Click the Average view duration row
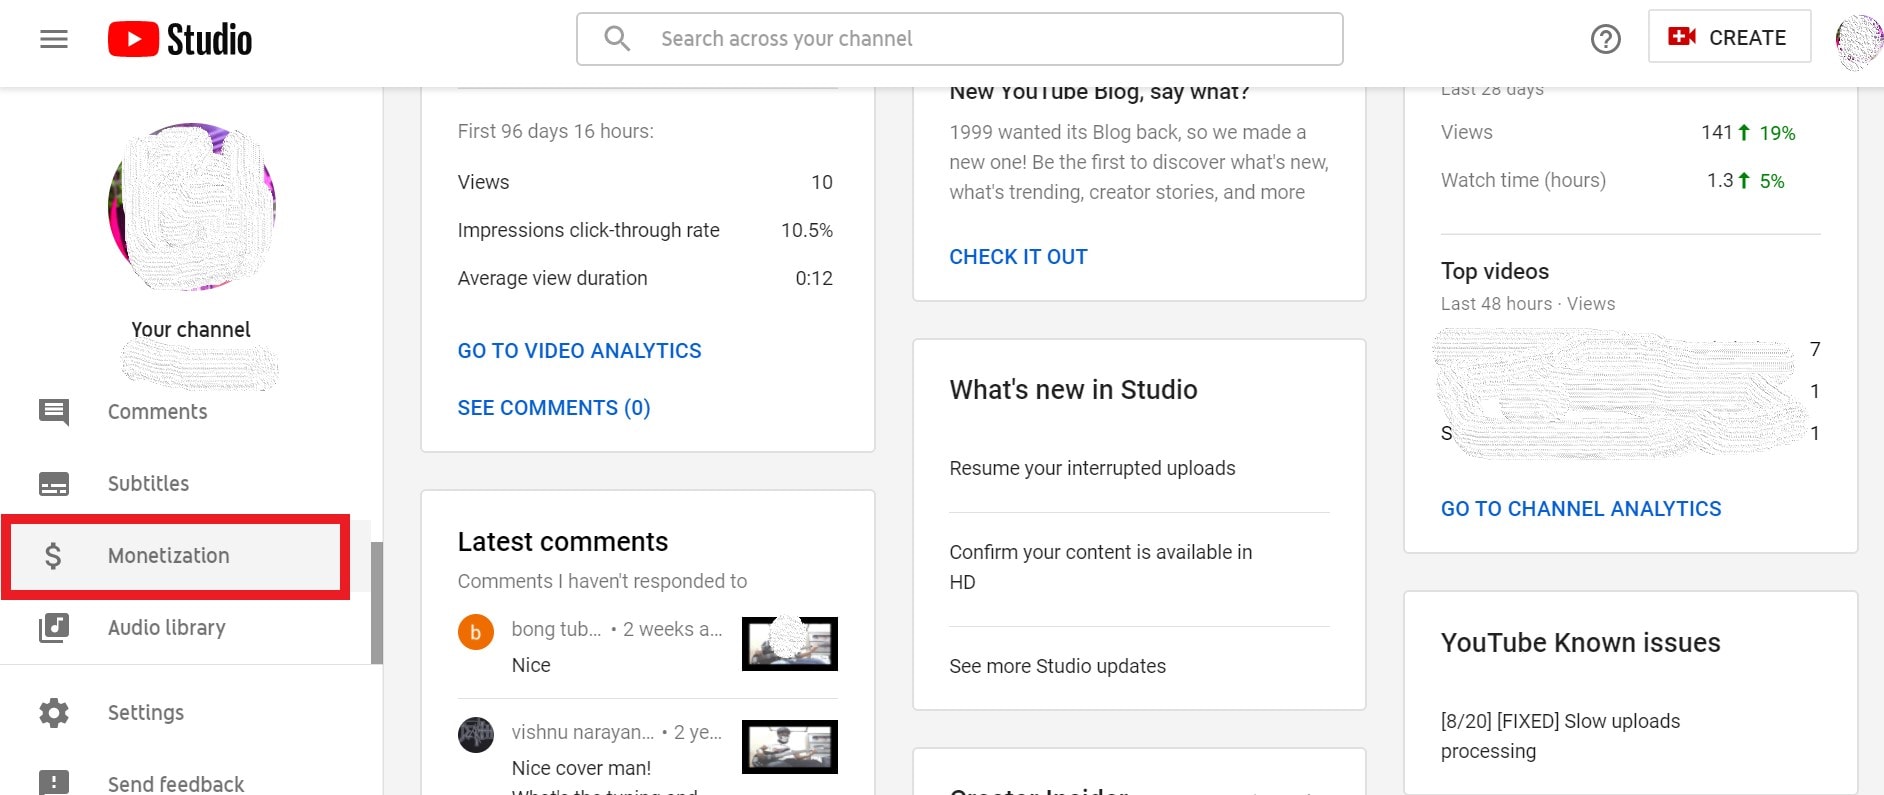1884x795 pixels. (x=645, y=279)
